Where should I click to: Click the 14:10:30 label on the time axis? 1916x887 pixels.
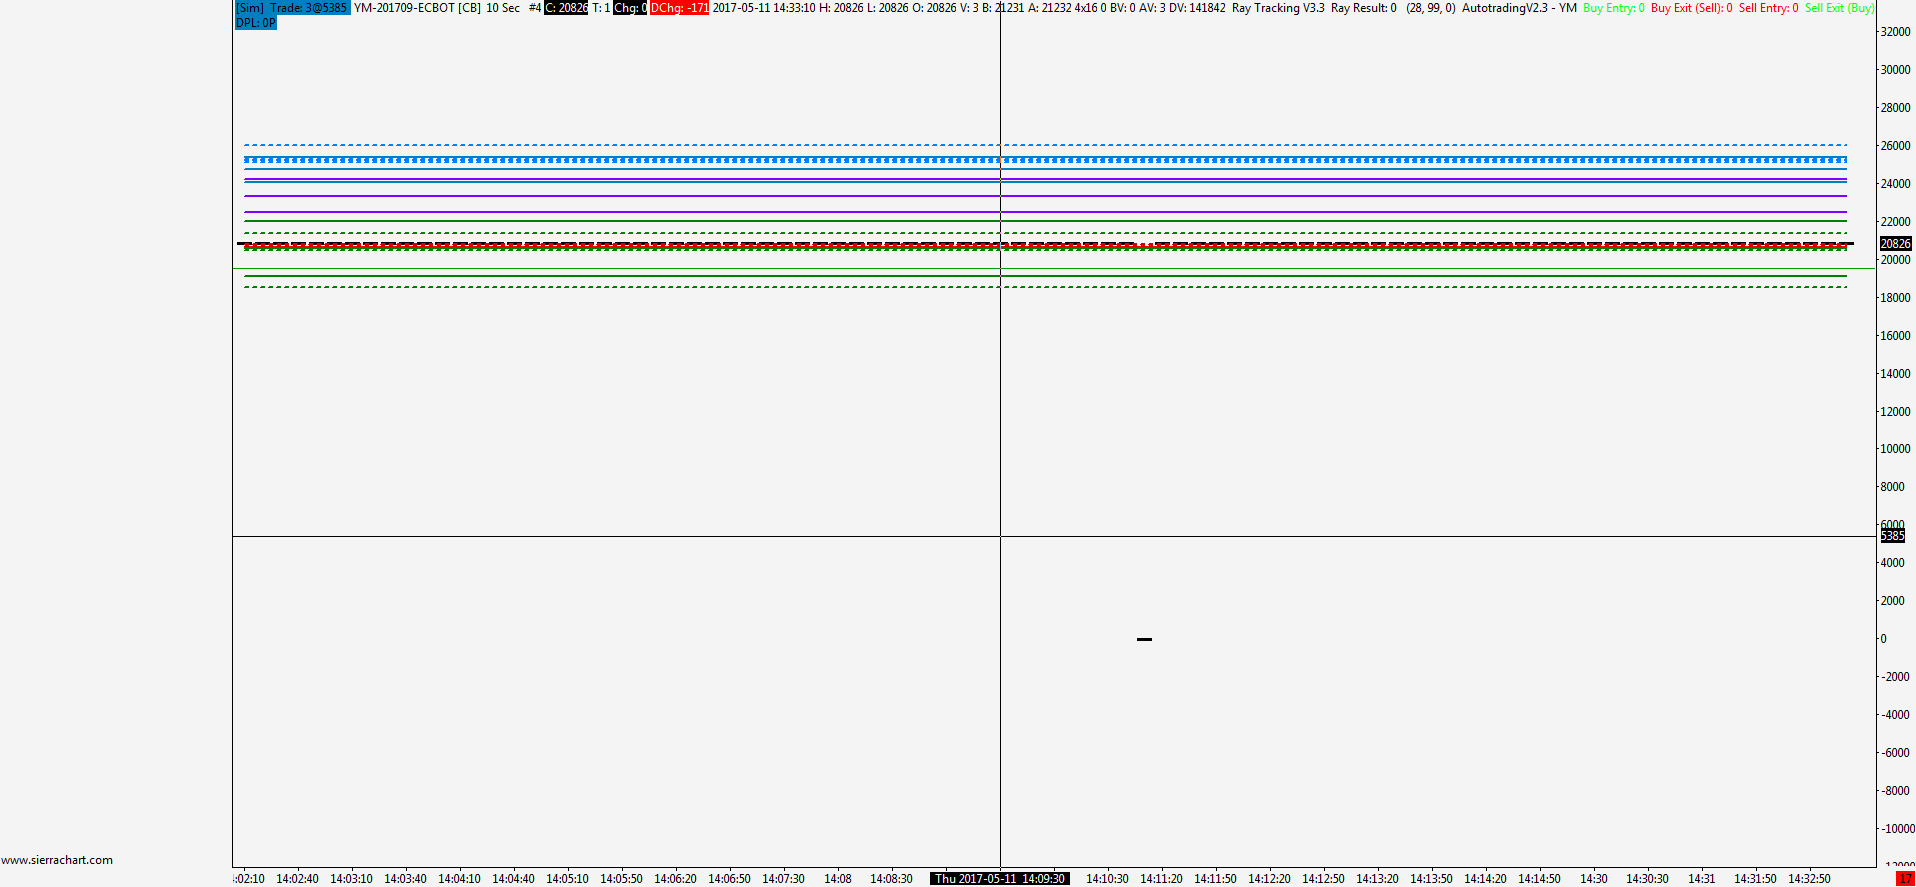point(1107,879)
